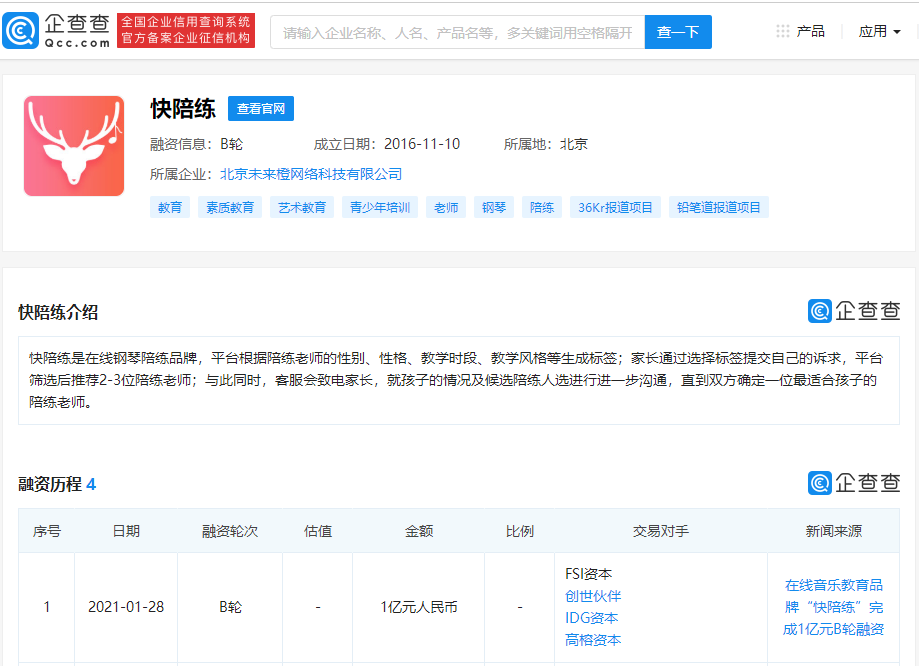Open 北京未来橙网络科技有限公司 company link
This screenshot has width=919, height=666.
point(311,174)
